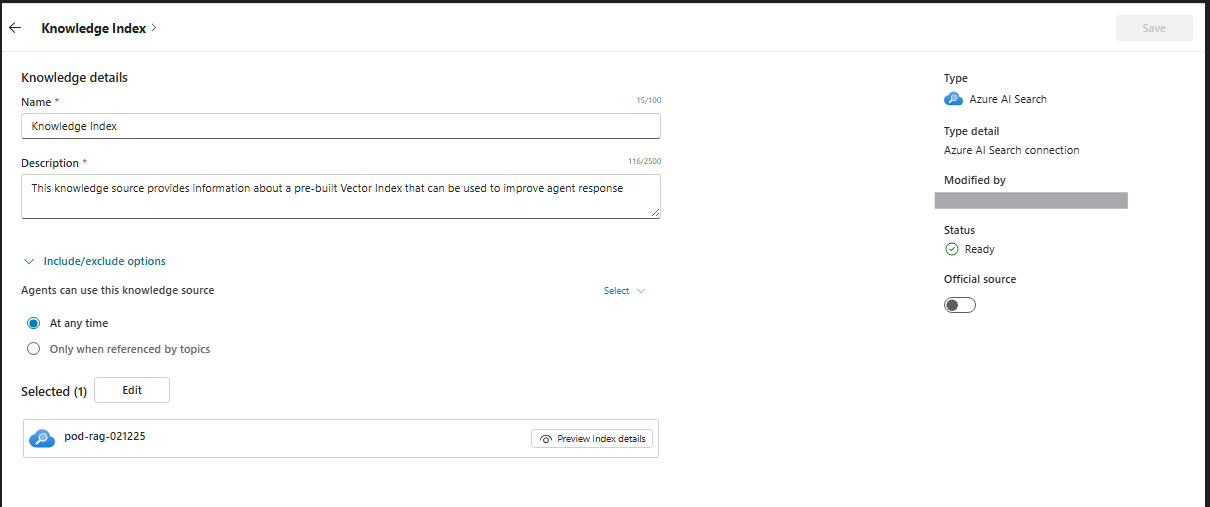The image size is (1210, 507).
Task: Select the pod-rag-021225 index entry
Action: click(104, 438)
